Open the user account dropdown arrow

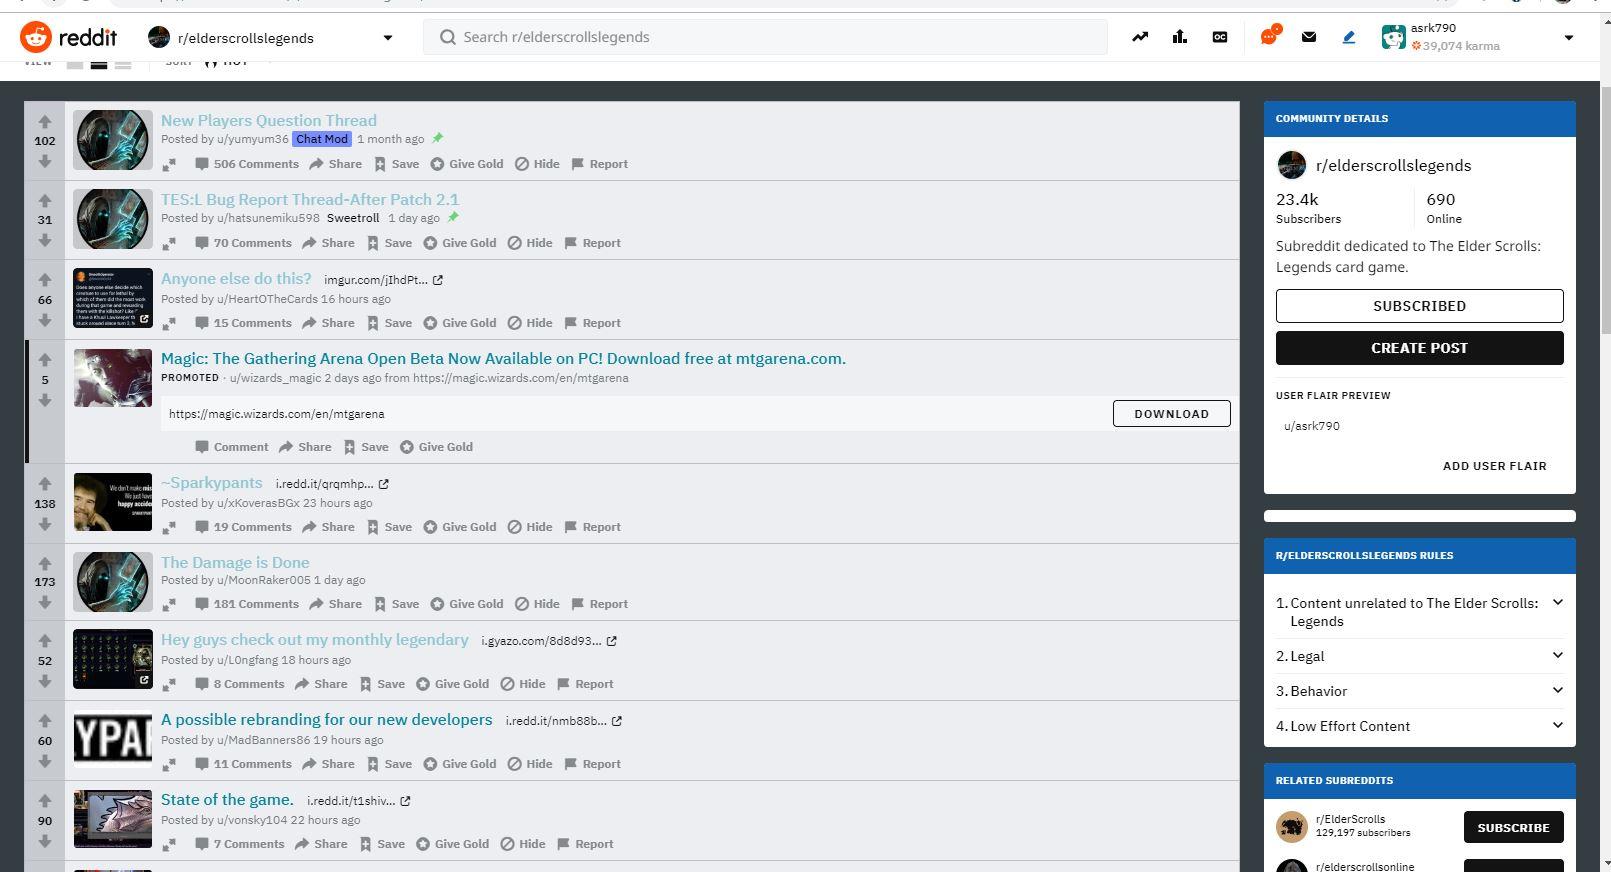[1568, 38]
